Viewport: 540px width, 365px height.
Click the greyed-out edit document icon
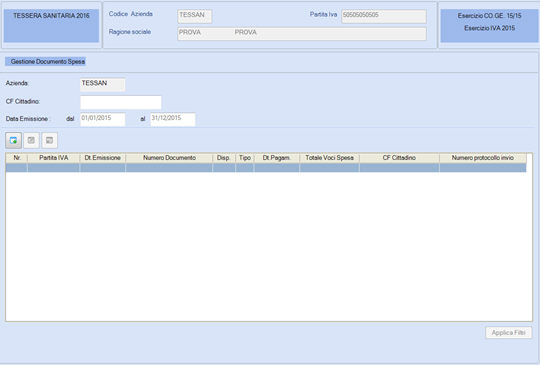click(31, 140)
